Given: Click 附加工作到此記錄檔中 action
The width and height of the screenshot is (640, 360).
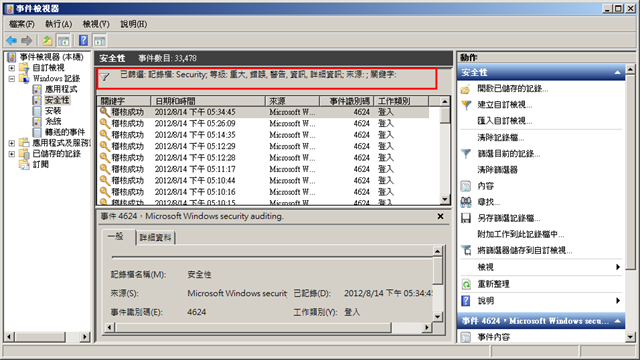Looking at the screenshot, I should tap(520, 234).
